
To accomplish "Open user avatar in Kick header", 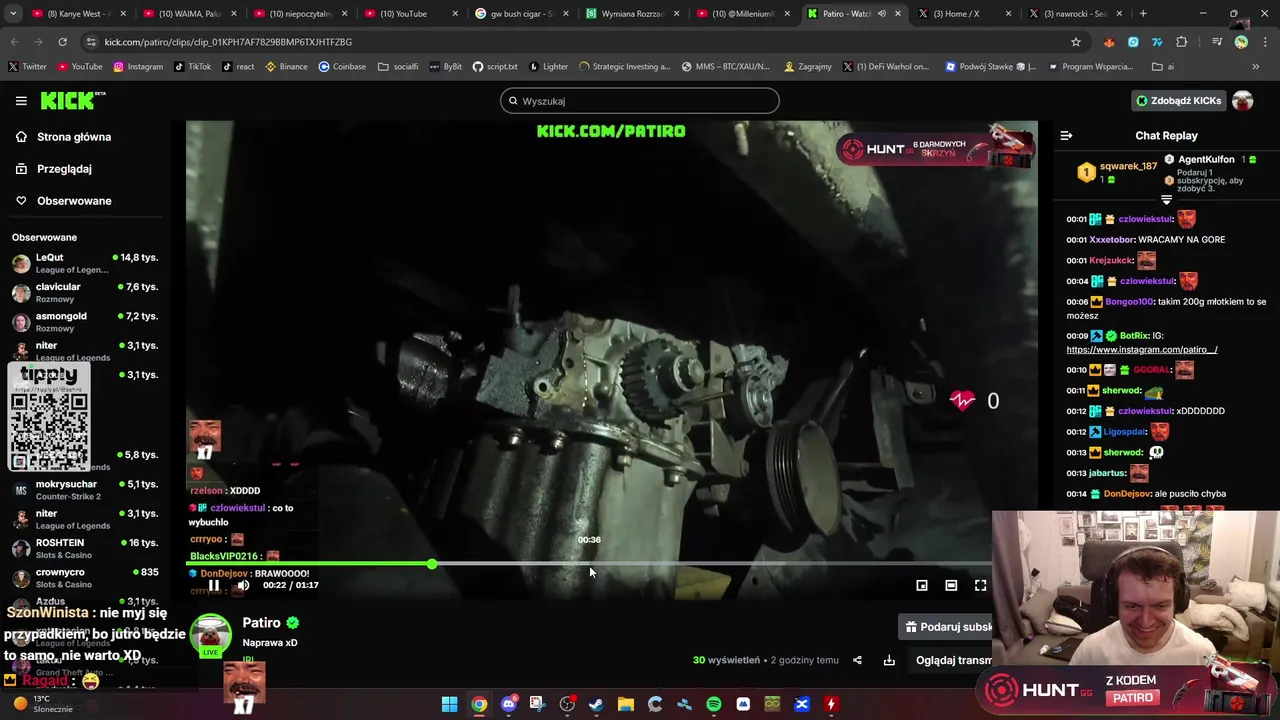I will 1242,101.
